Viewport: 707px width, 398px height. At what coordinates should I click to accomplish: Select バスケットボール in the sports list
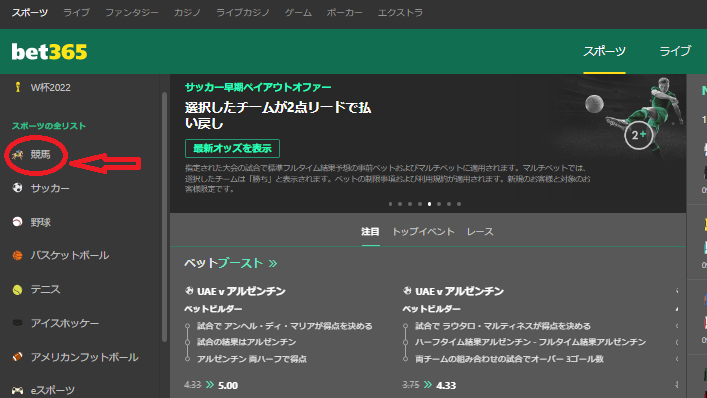[x=69, y=256]
